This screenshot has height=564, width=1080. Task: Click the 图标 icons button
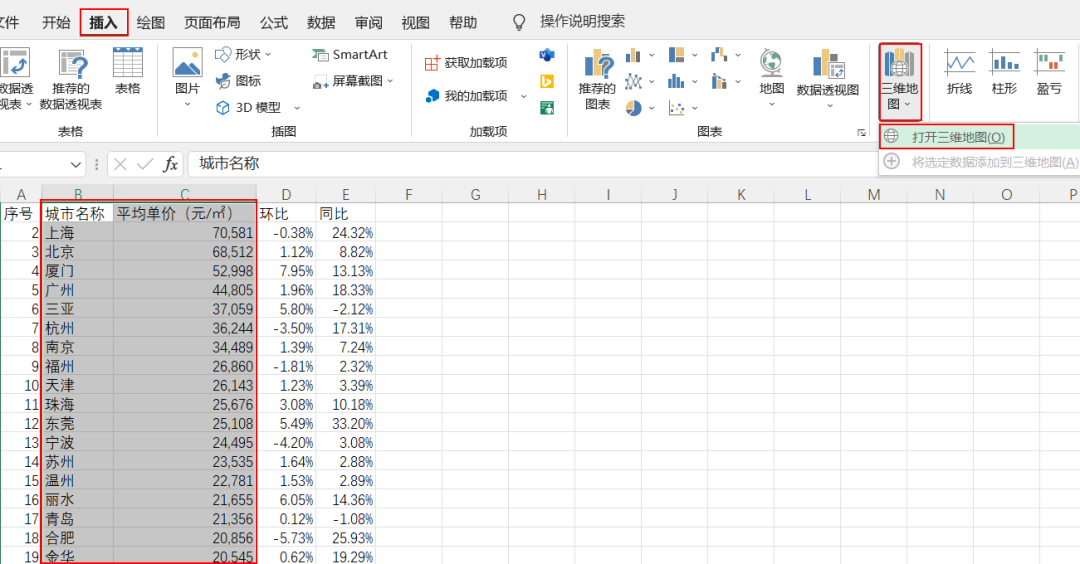click(x=238, y=81)
